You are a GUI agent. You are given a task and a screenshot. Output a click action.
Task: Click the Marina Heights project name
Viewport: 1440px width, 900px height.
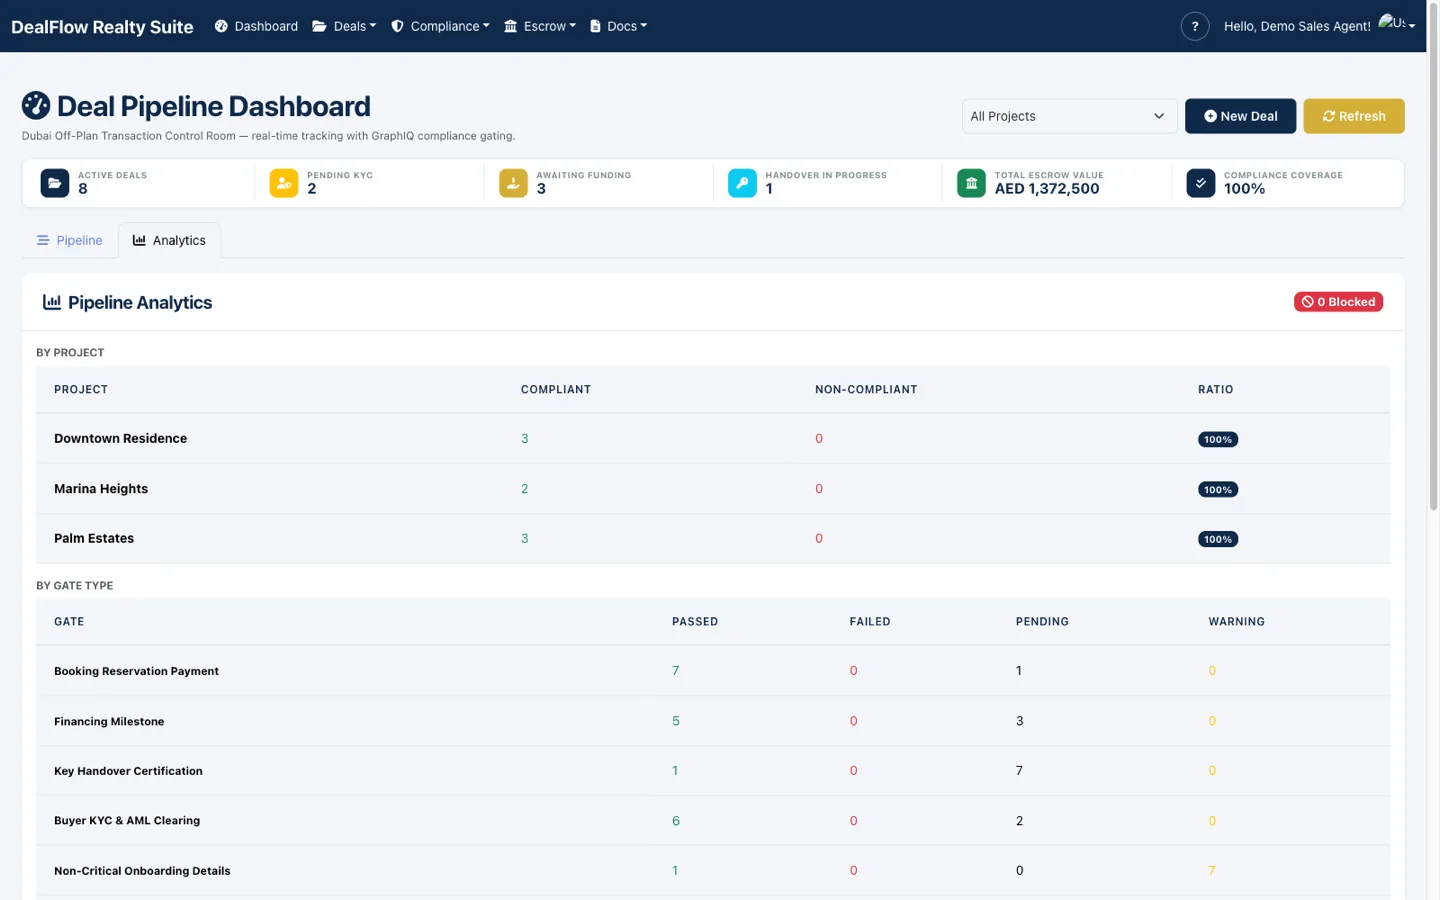(101, 488)
